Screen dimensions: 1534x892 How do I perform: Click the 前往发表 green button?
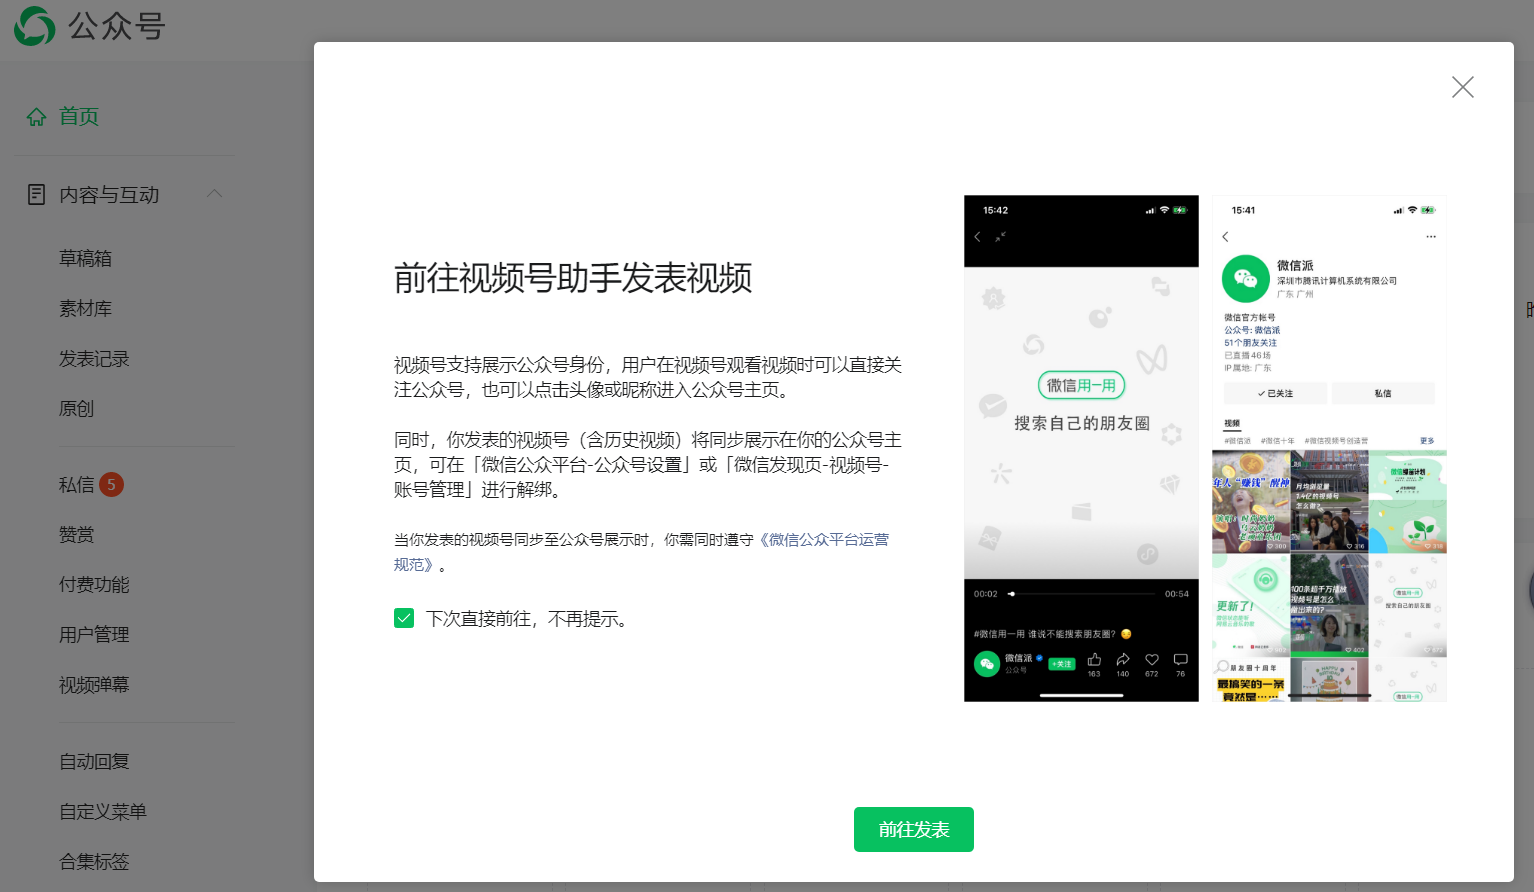913,829
